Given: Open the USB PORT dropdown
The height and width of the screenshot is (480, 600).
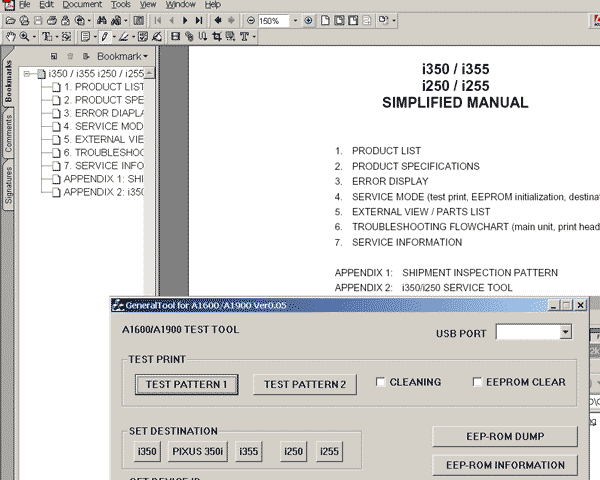Looking at the screenshot, I should pos(566,332).
